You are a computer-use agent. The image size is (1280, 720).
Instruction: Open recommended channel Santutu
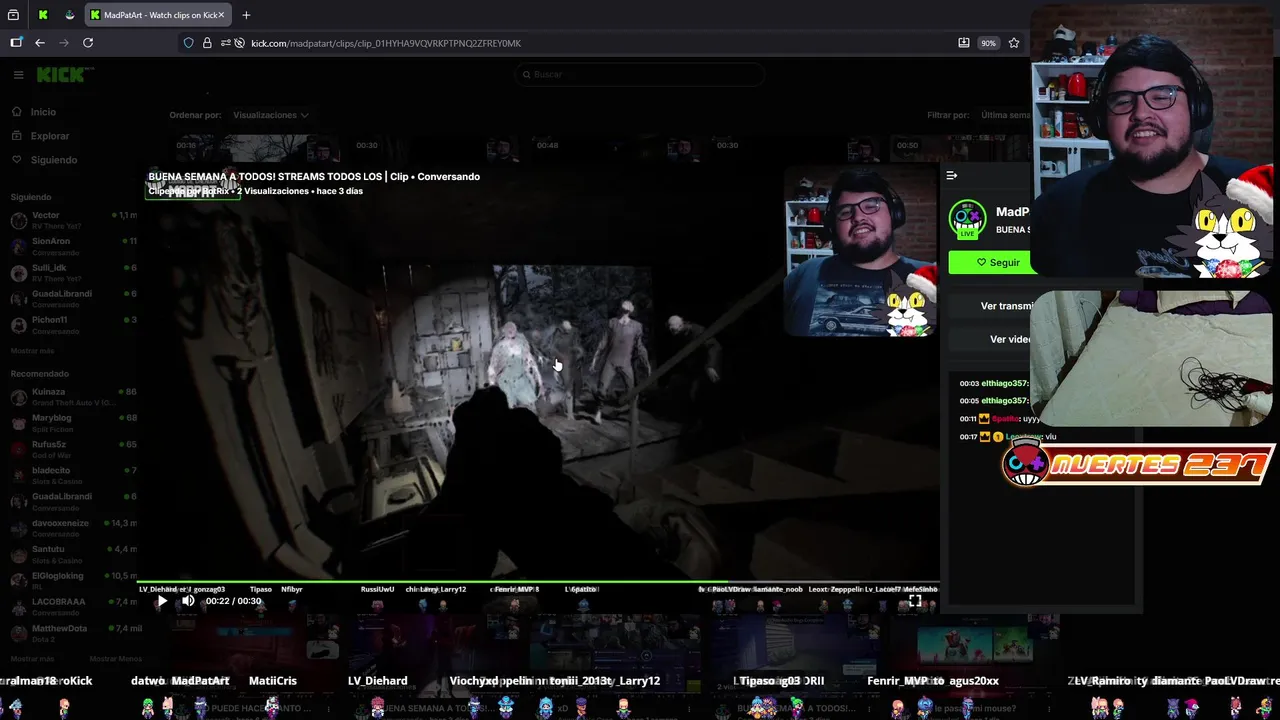coord(72,553)
